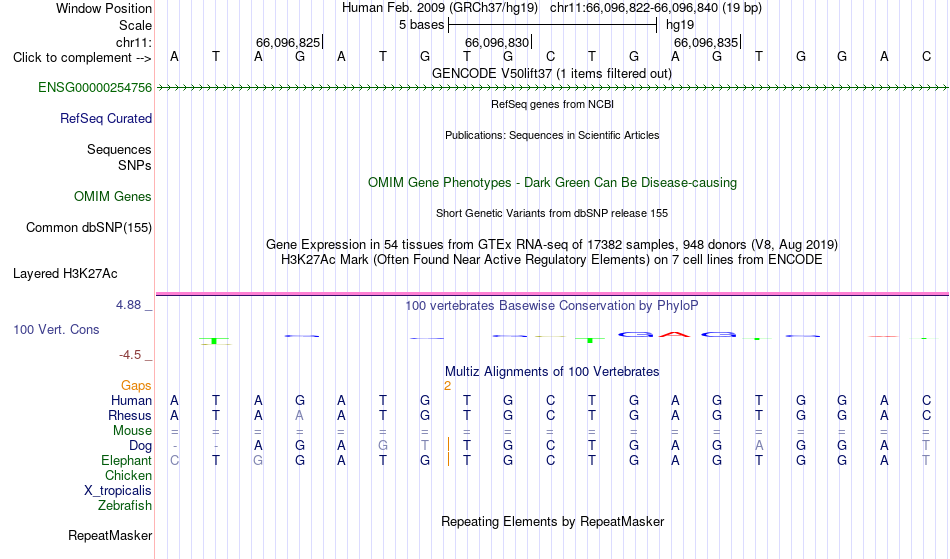The height and width of the screenshot is (559, 950).
Task: Click the Sequences label on the left
Action: (119, 149)
